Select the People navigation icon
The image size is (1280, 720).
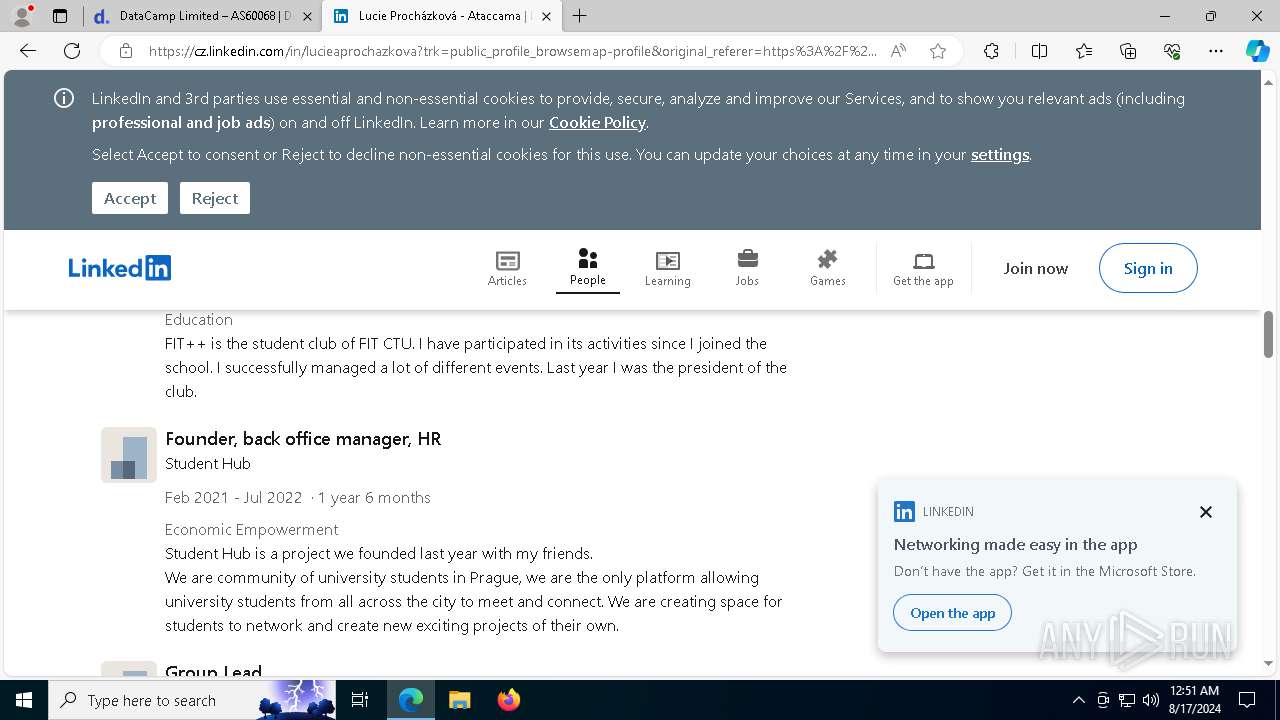coord(588,268)
